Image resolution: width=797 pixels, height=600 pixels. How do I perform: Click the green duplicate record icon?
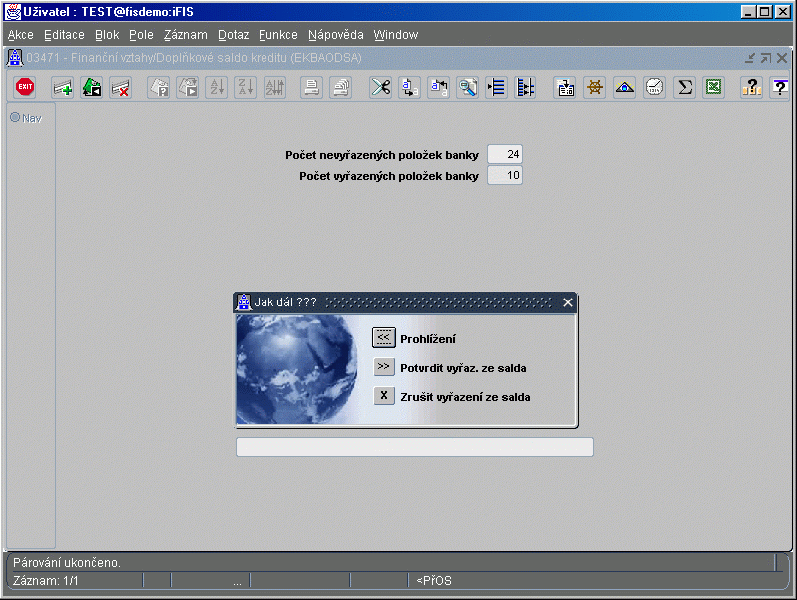[92, 87]
